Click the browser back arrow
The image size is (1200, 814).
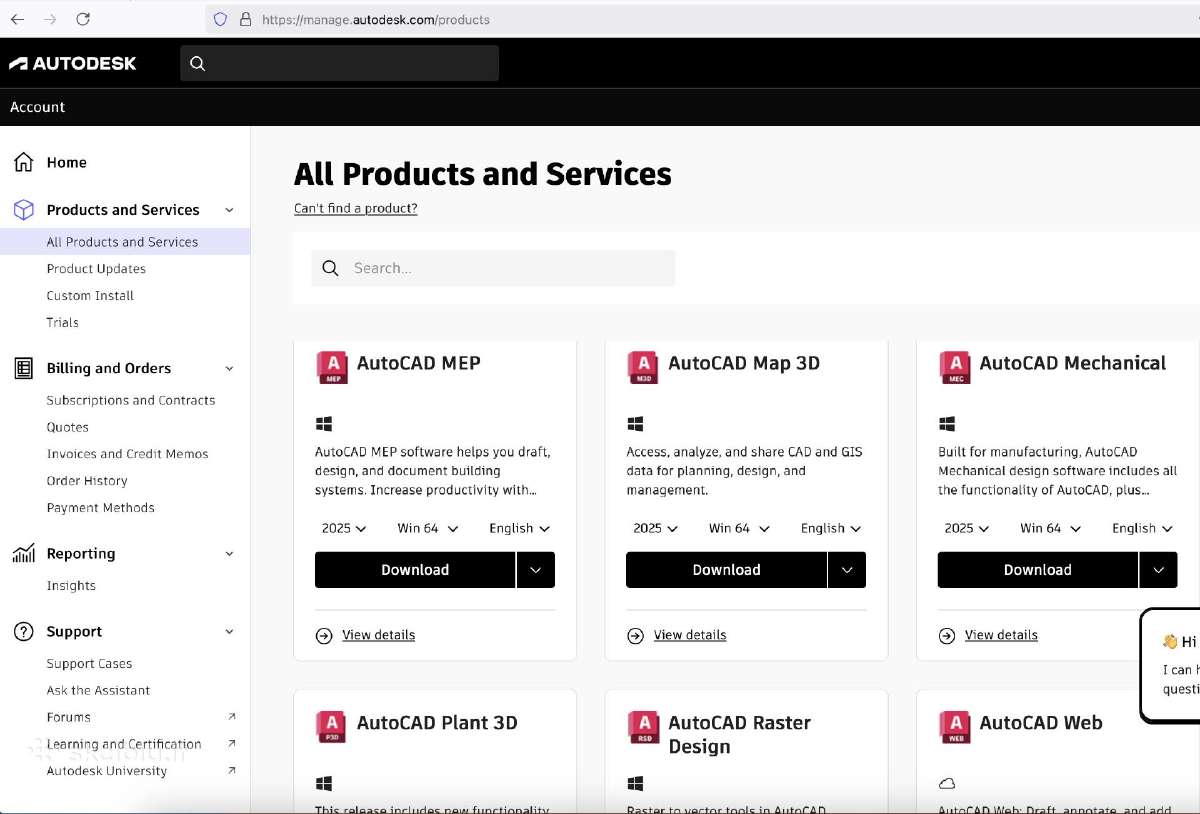tap(17, 19)
